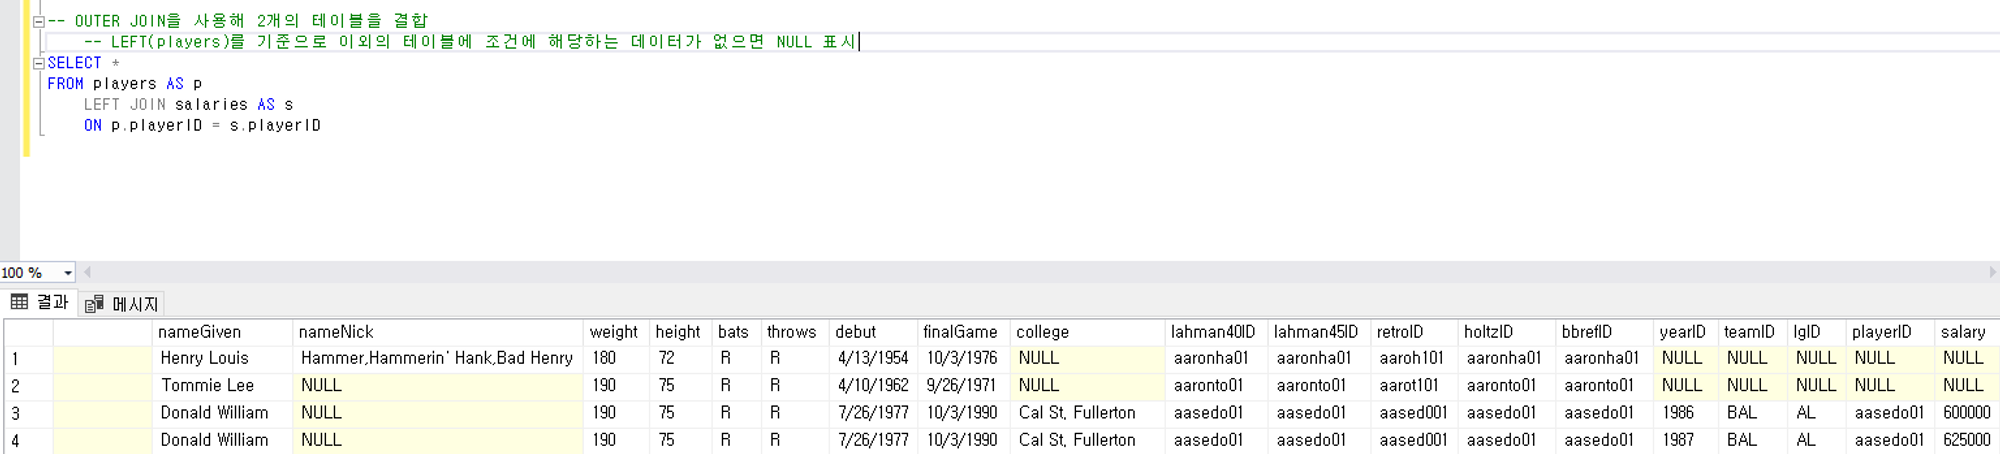Viewport: 2000px width, 454px height.
Task: Select the yearID column header
Action: [x=1686, y=332]
